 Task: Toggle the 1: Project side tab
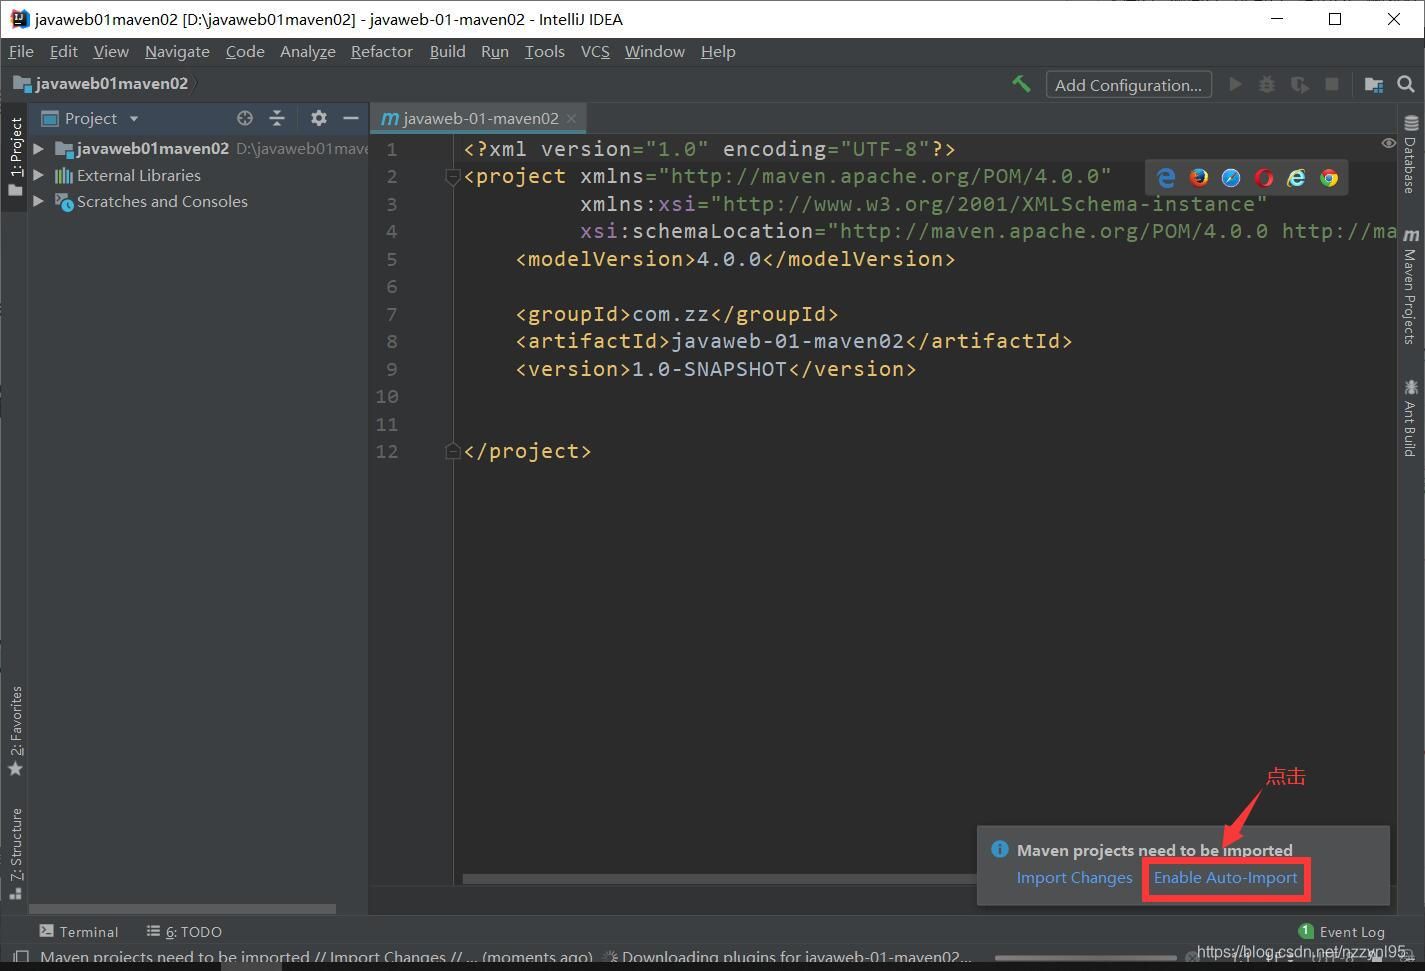pyautogui.click(x=15, y=155)
